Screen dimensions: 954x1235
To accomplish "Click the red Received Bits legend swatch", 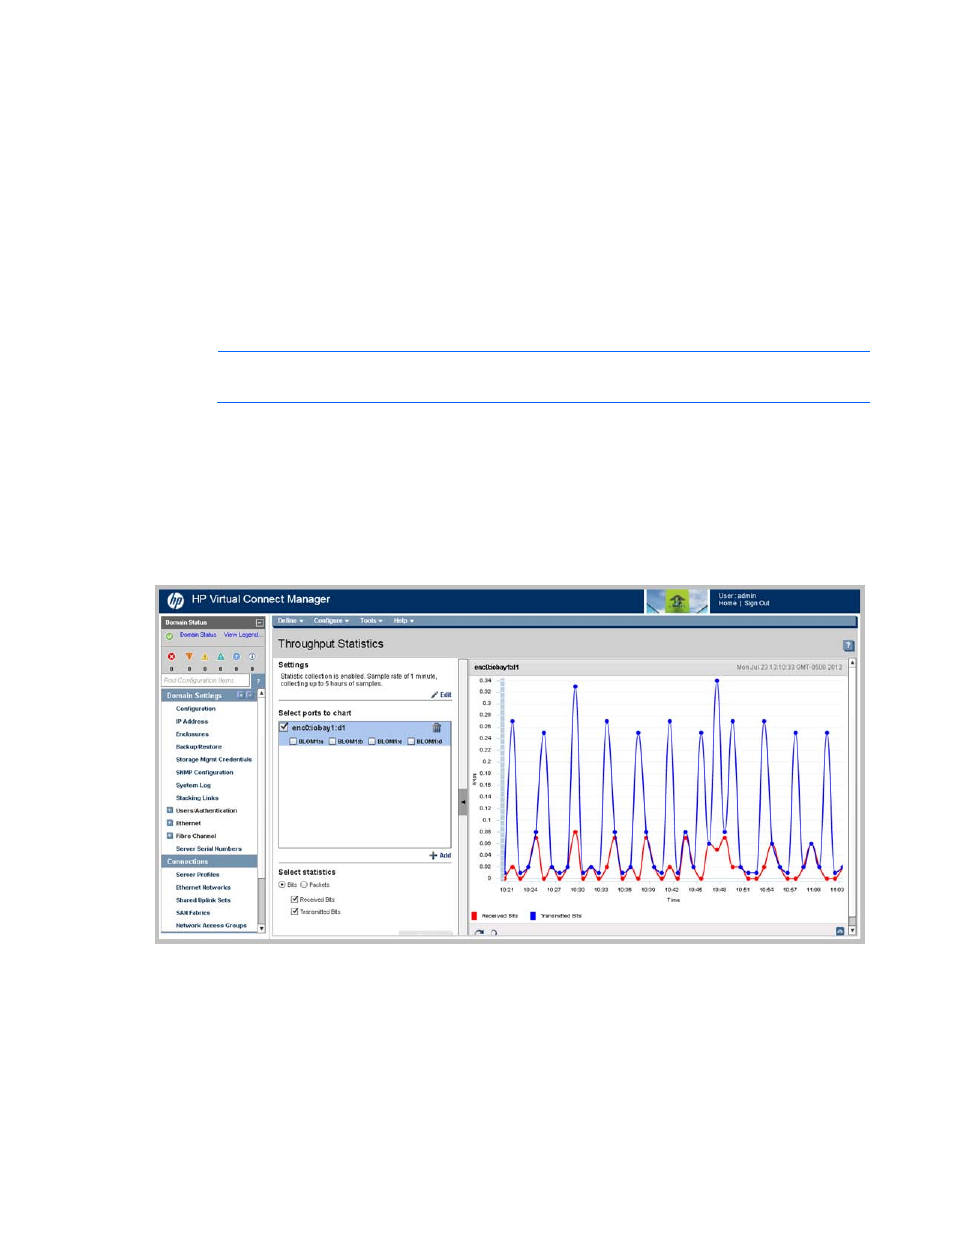I will click(x=474, y=916).
